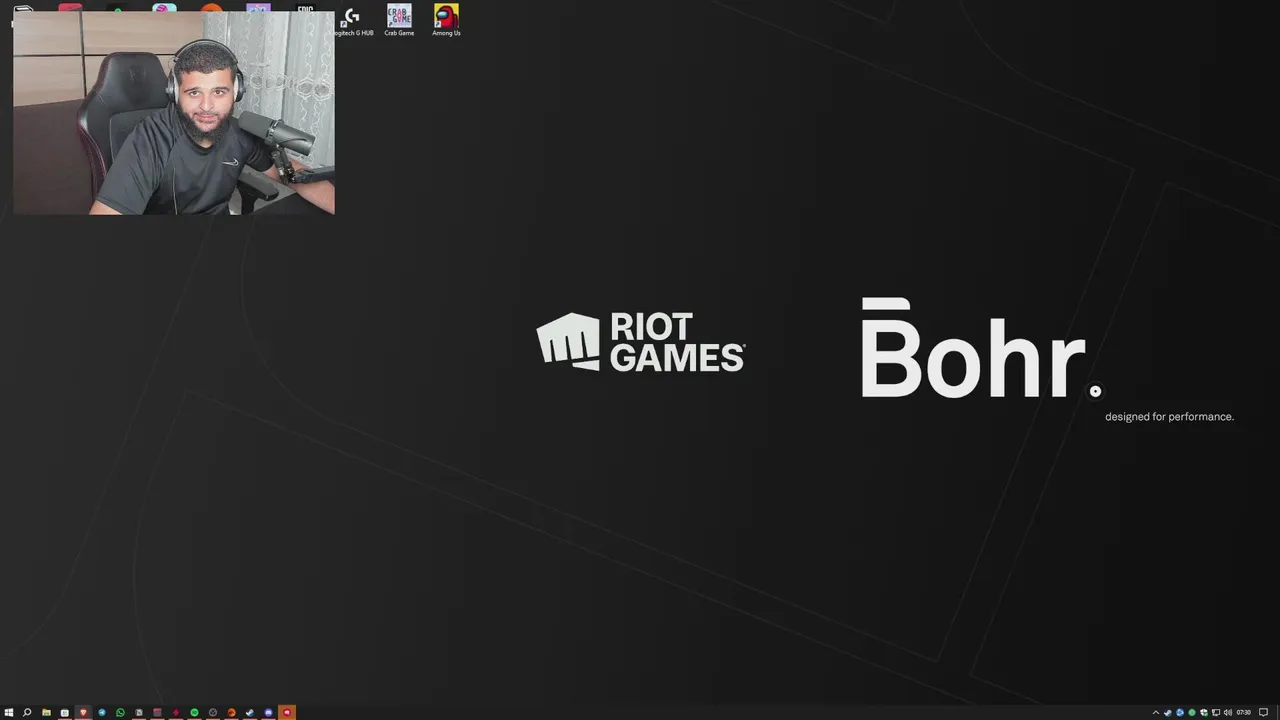Screen dimensions: 1280x720
Task: Click the Riot Games logo
Action: (640, 342)
